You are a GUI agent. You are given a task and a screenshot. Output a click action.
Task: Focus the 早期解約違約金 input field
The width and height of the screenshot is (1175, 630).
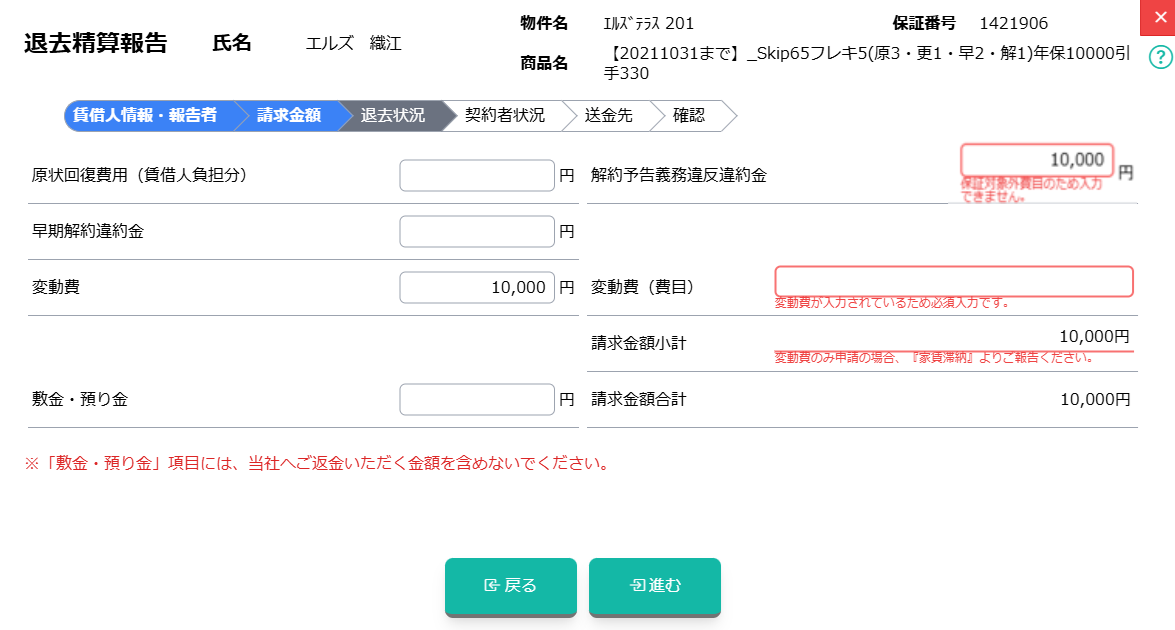point(477,231)
